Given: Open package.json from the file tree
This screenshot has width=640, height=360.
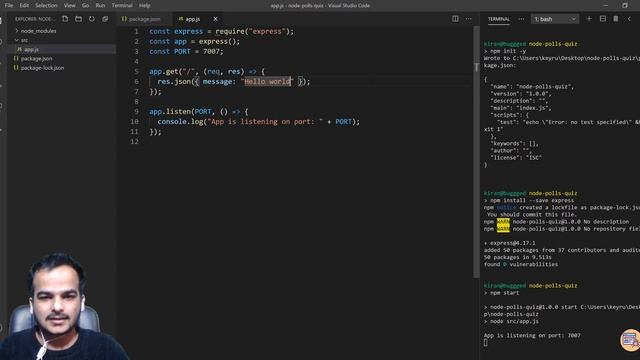Looking at the screenshot, I should (36, 59).
